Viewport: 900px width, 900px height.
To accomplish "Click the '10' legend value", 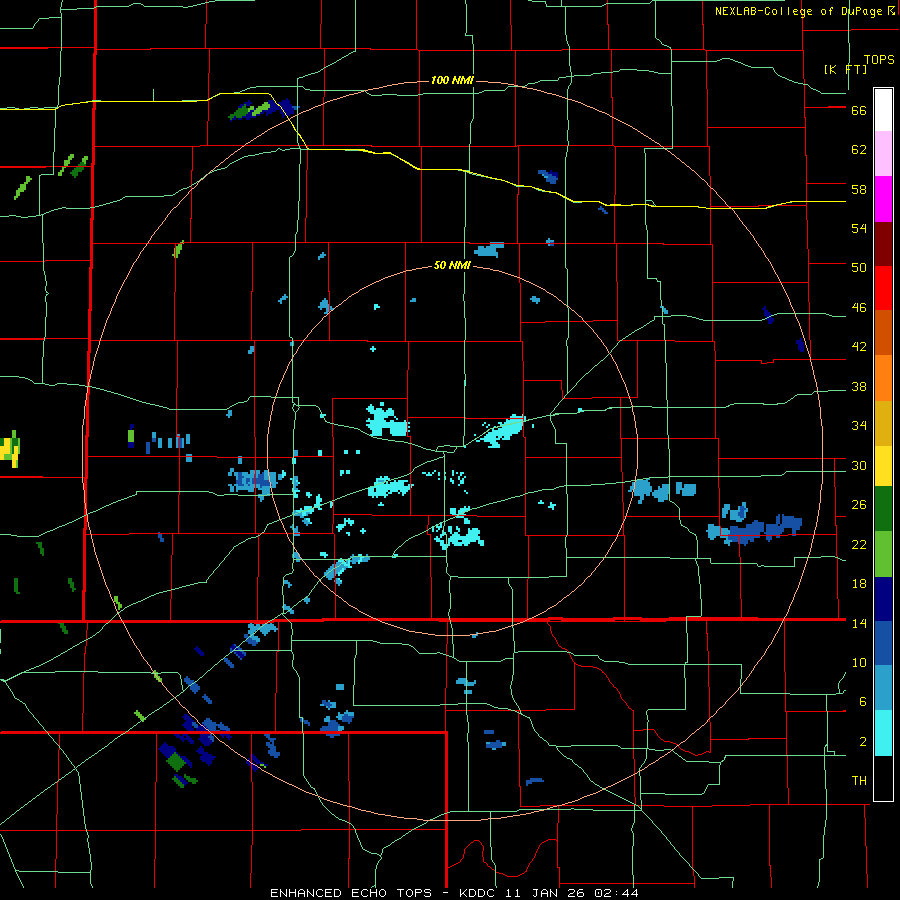I will coord(859,663).
